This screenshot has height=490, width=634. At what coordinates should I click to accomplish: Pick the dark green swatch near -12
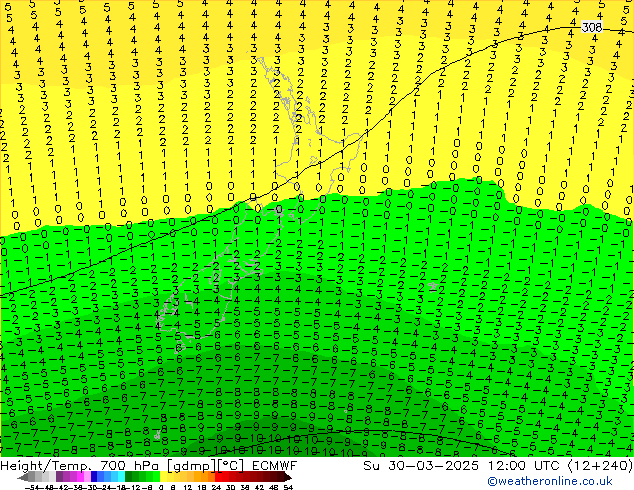(x=129, y=477)
